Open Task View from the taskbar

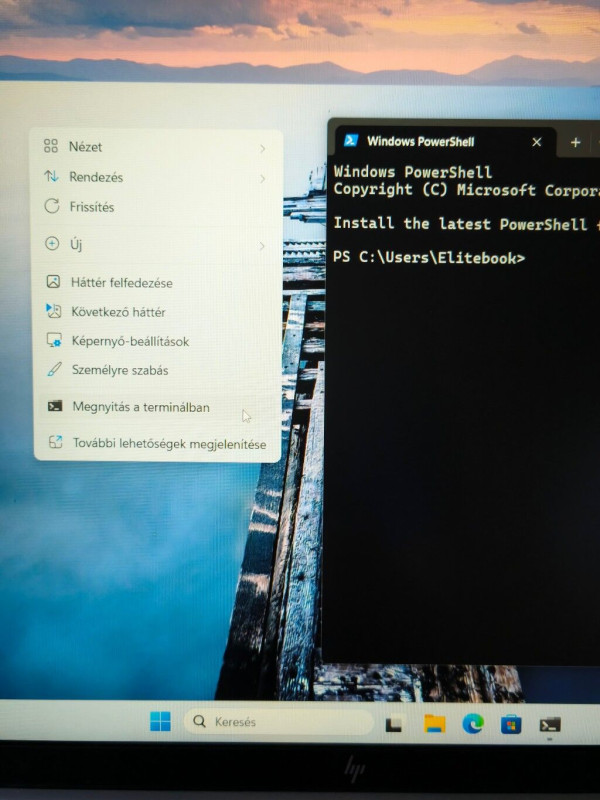click(x=393, y=724)
